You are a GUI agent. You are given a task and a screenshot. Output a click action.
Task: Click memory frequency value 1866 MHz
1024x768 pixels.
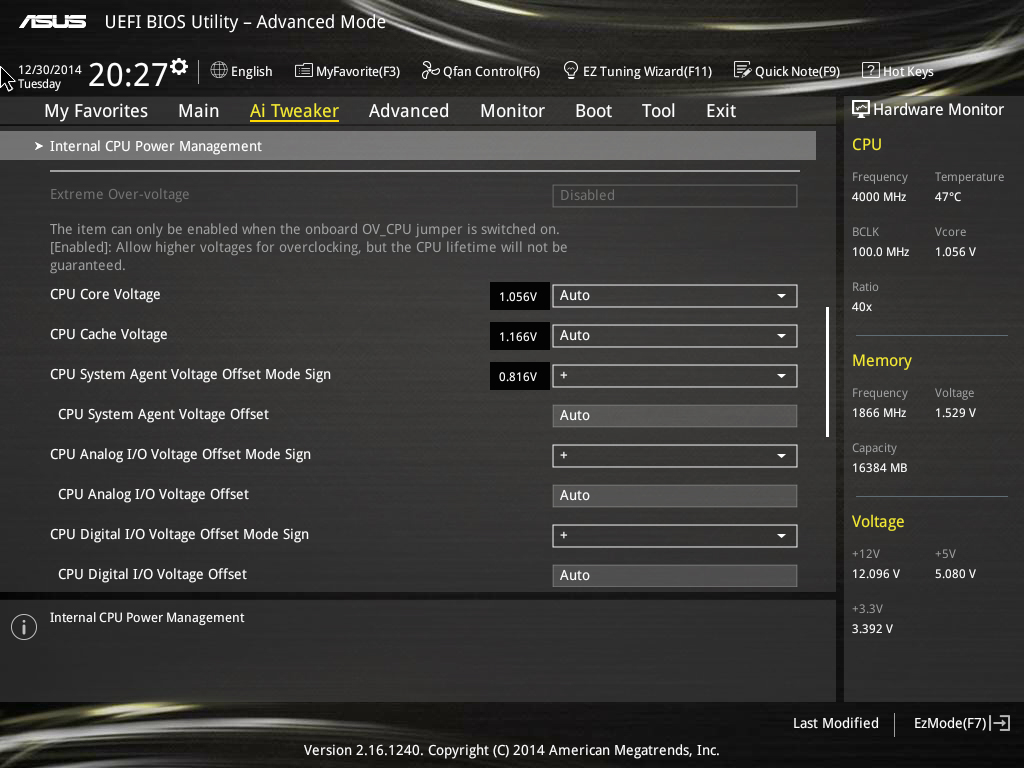coord(878,413)
